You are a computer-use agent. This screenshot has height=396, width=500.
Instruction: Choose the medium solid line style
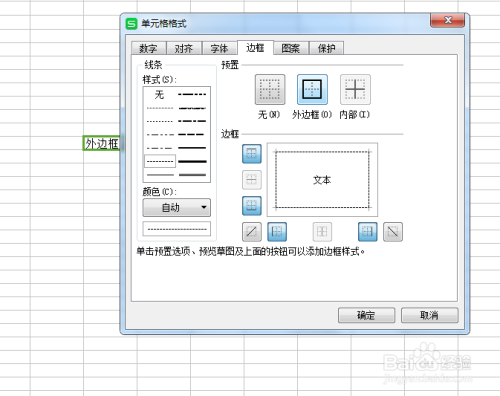click(x=192, y=148)
